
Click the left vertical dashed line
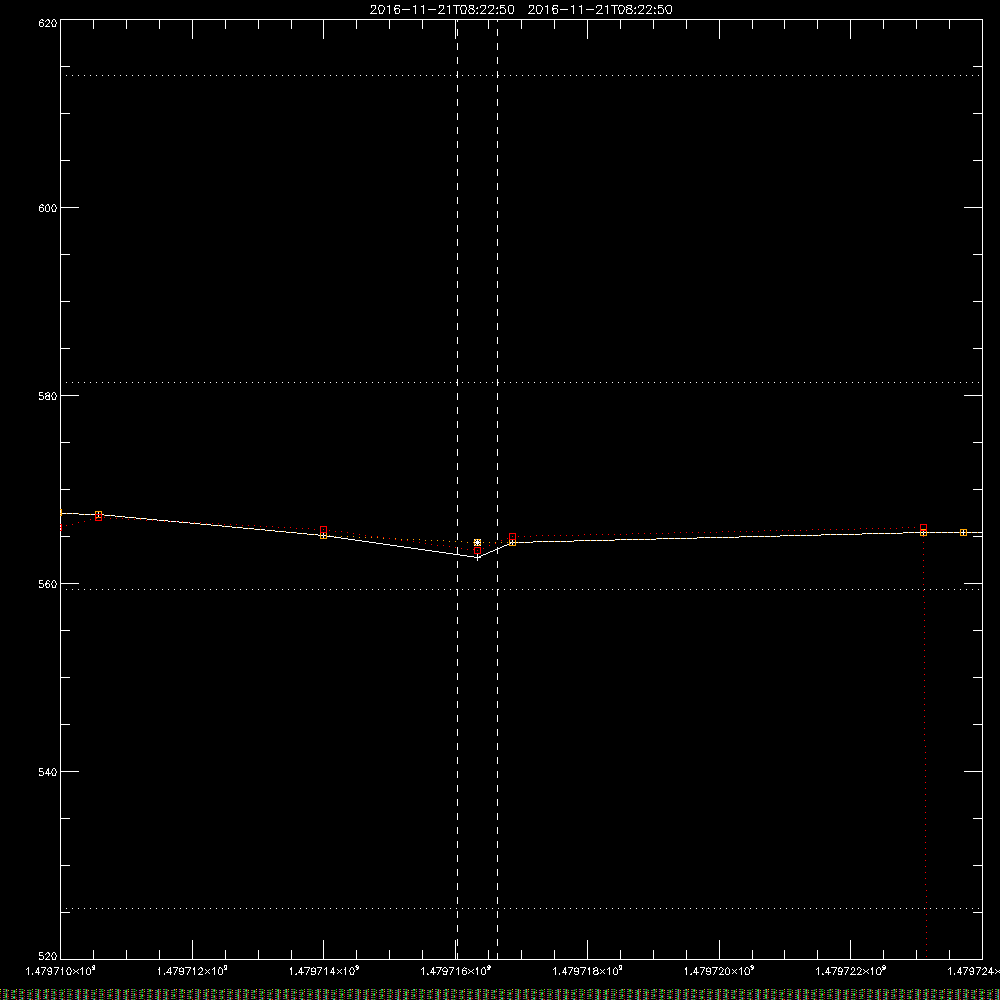(457, 489)
